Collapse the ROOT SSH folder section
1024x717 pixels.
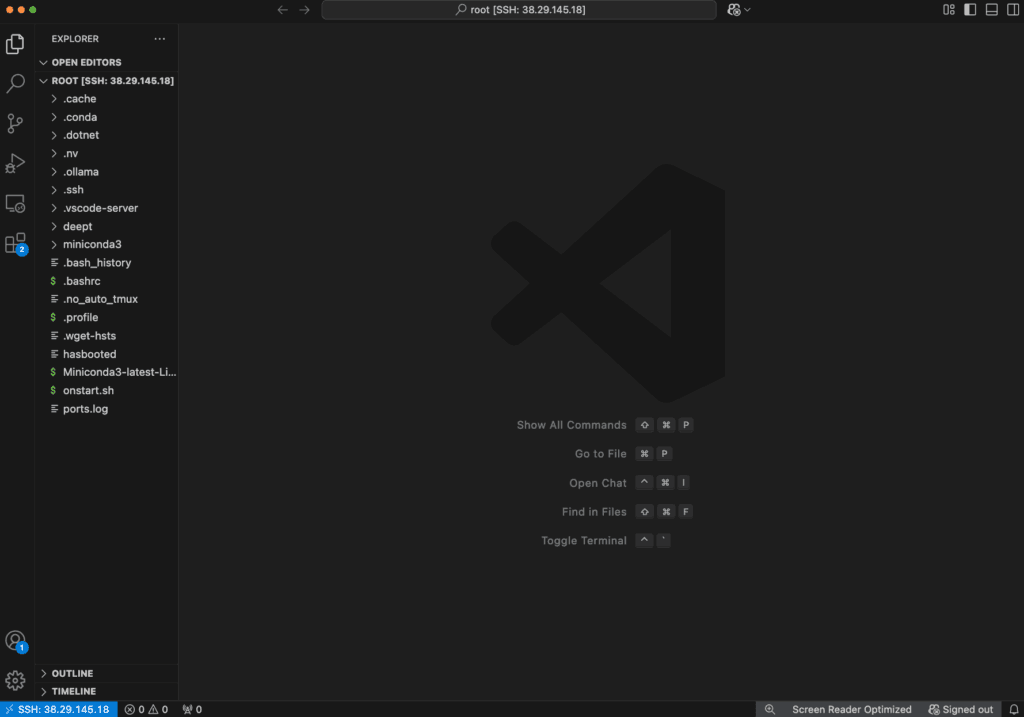(106, 80)
